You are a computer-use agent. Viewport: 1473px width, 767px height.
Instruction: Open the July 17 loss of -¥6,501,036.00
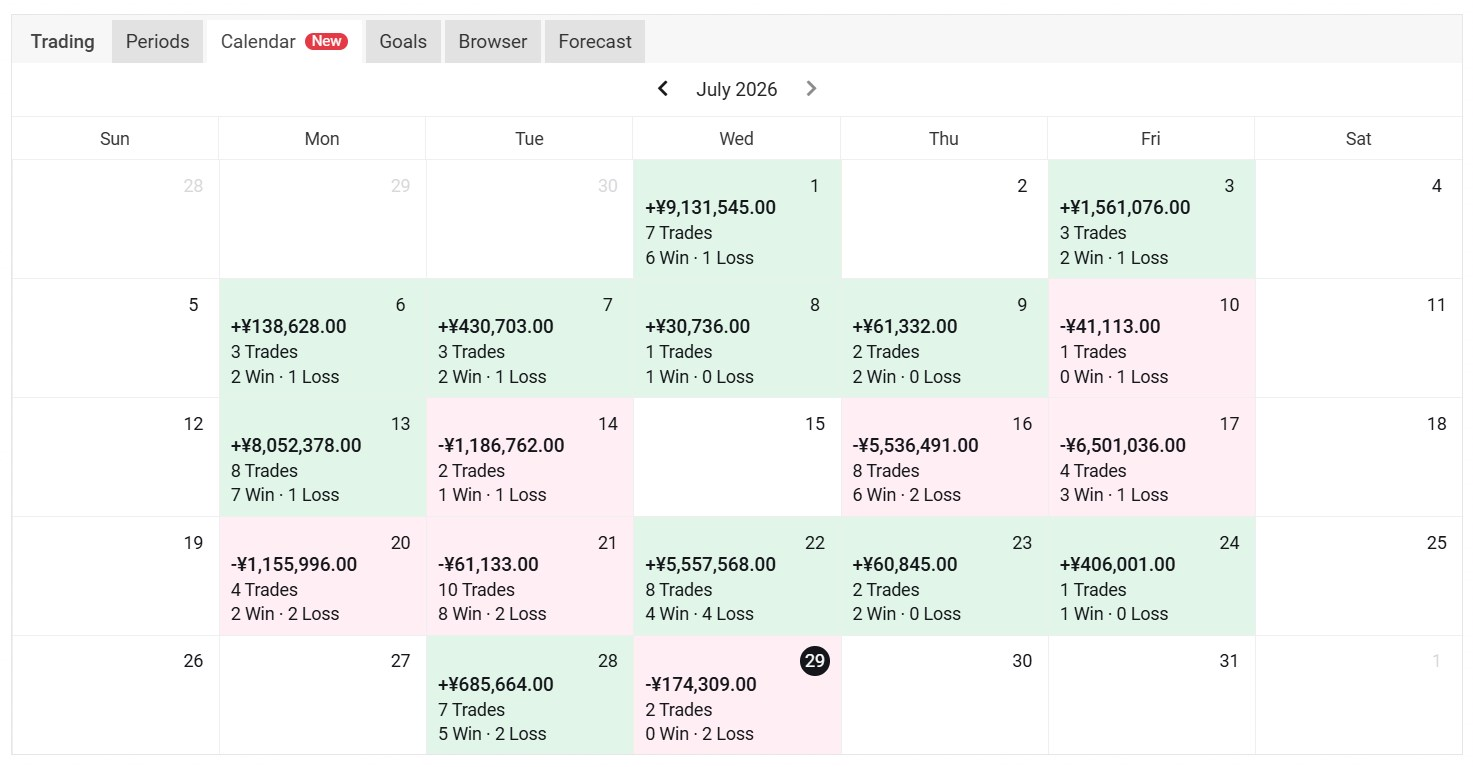[1151, 457]
